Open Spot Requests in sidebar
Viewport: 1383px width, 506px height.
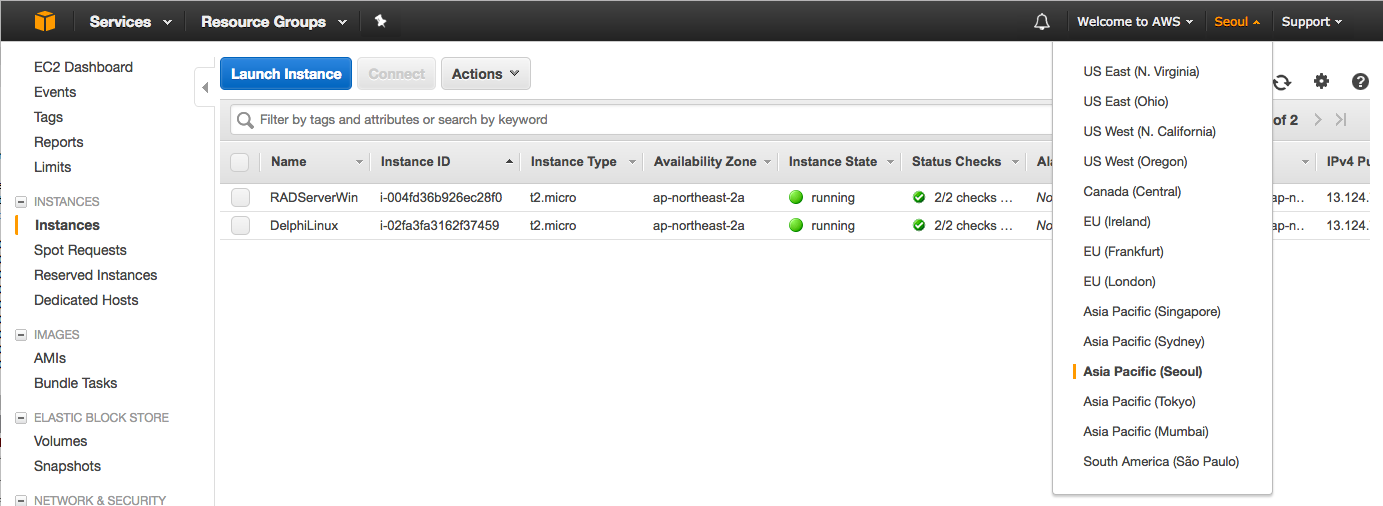pyautogui.click(x=80, y=250)
